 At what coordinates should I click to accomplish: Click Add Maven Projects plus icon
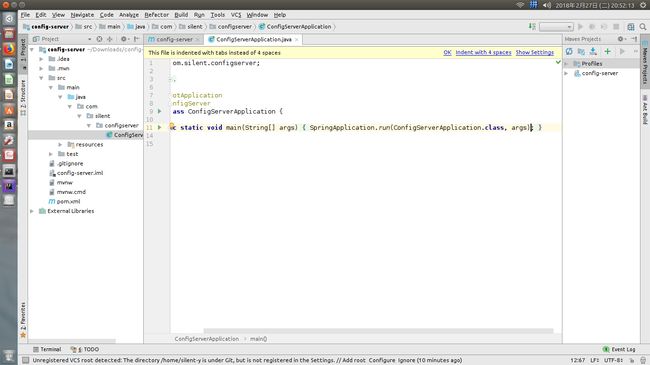pos(607,51)
